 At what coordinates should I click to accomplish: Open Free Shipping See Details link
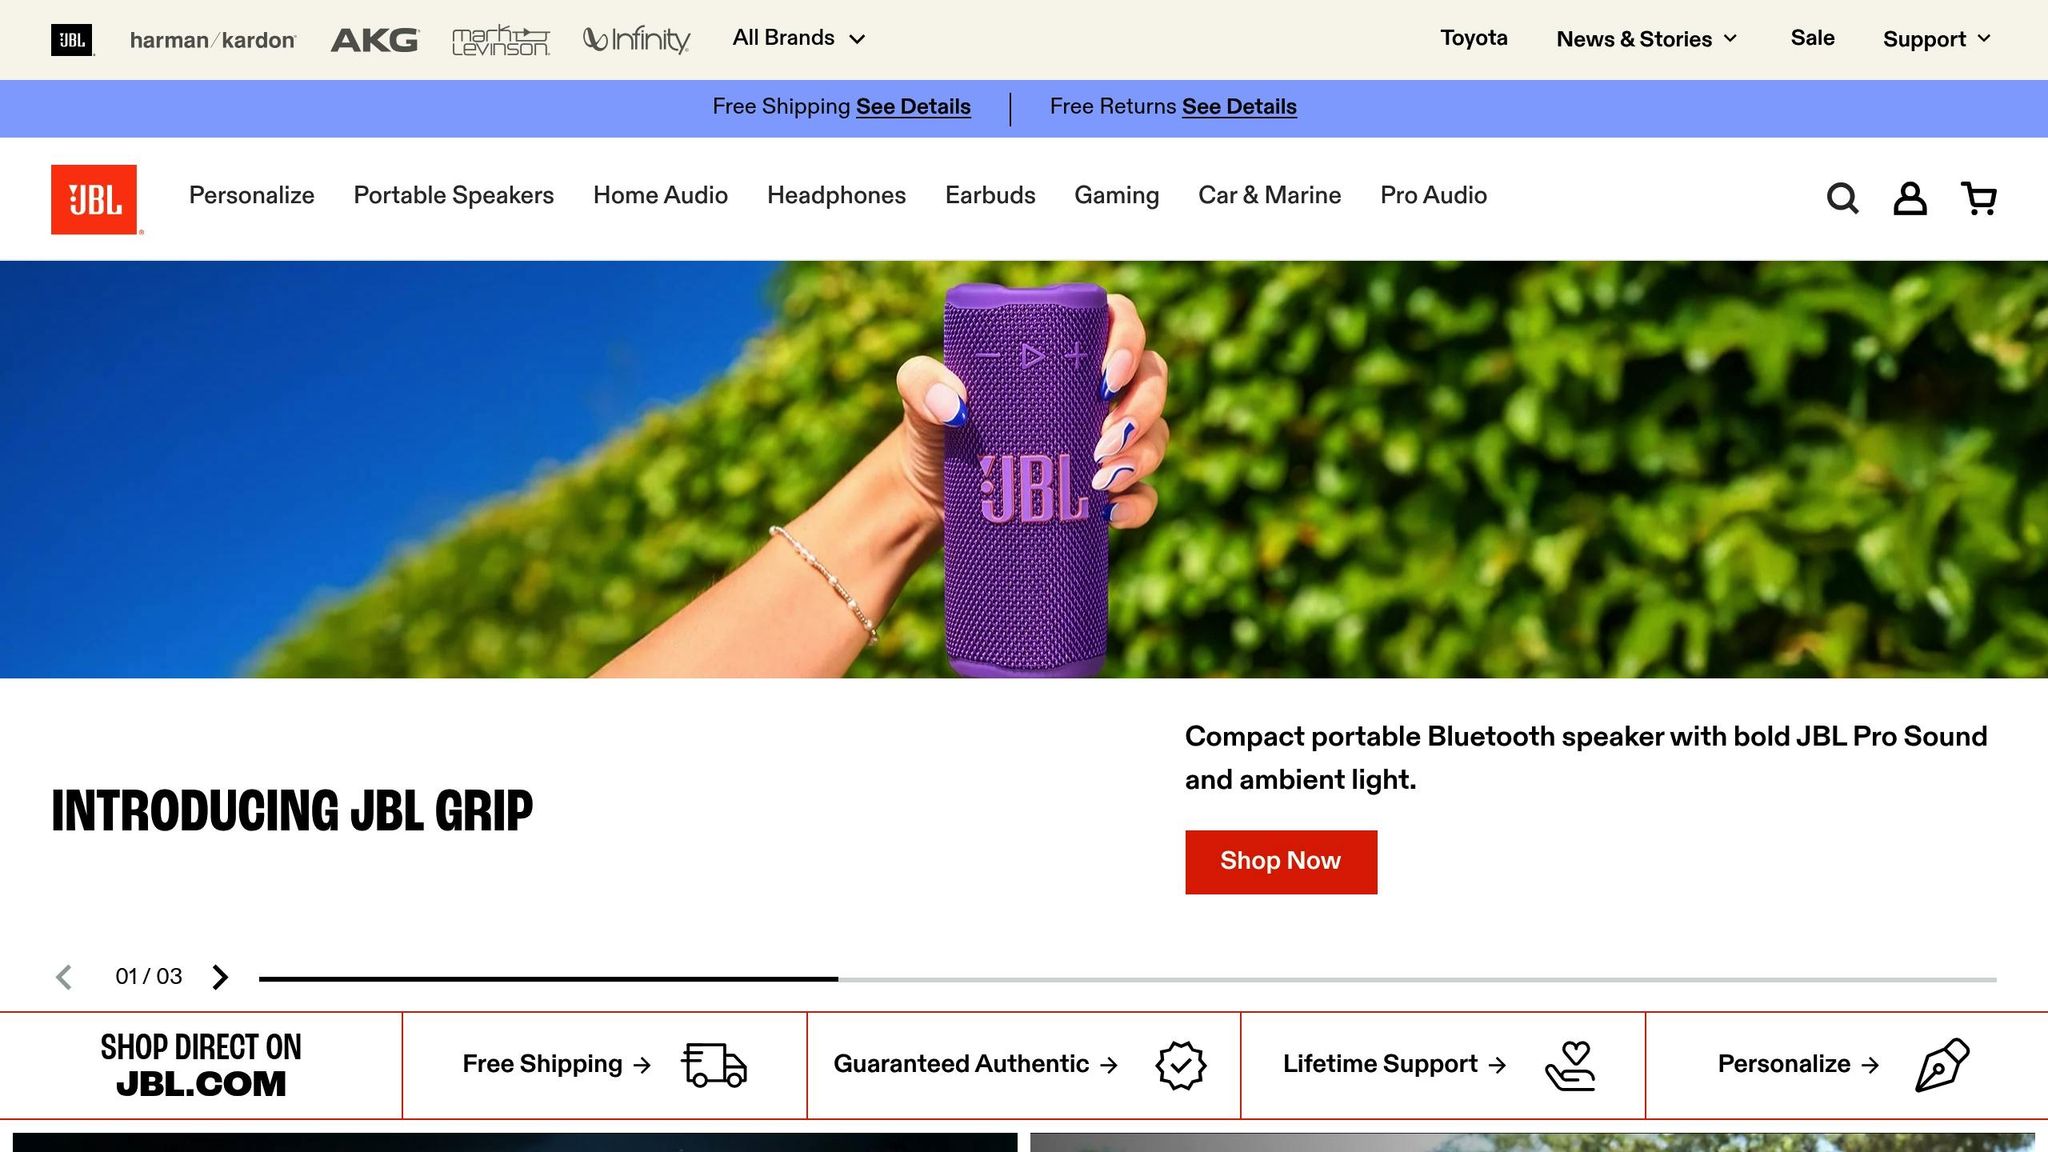[913, 107]
